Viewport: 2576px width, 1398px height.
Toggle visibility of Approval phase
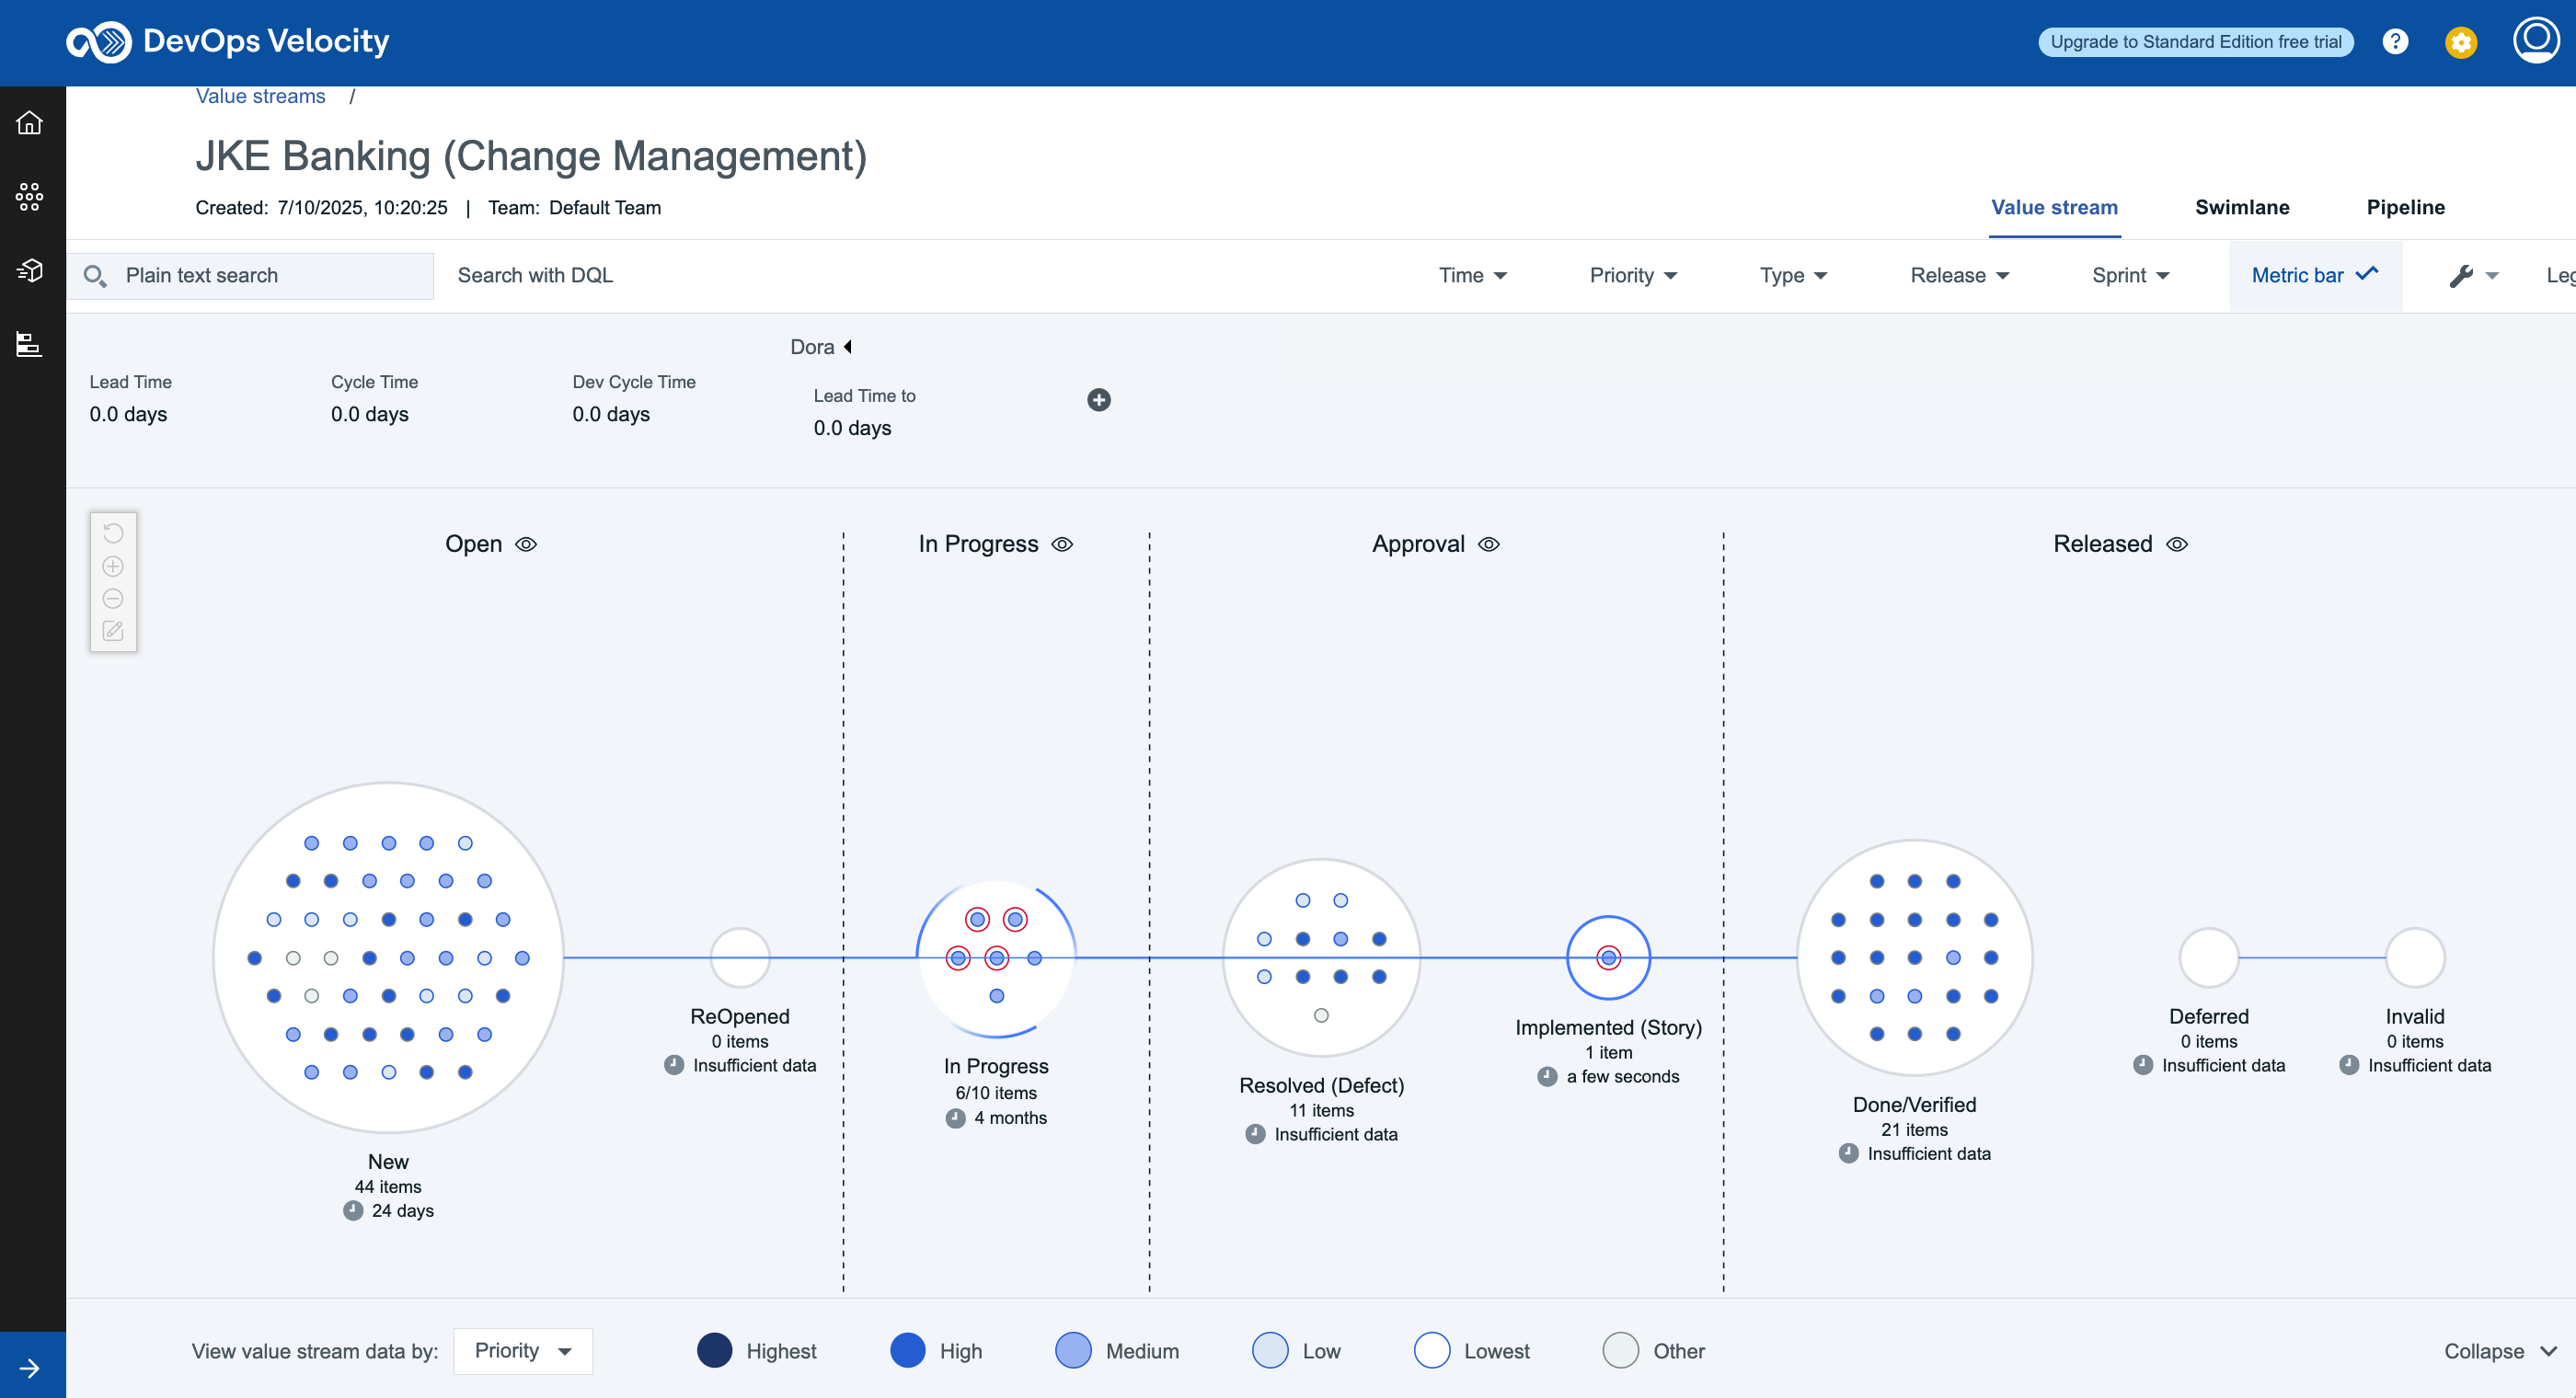(x=1489, y=544)
